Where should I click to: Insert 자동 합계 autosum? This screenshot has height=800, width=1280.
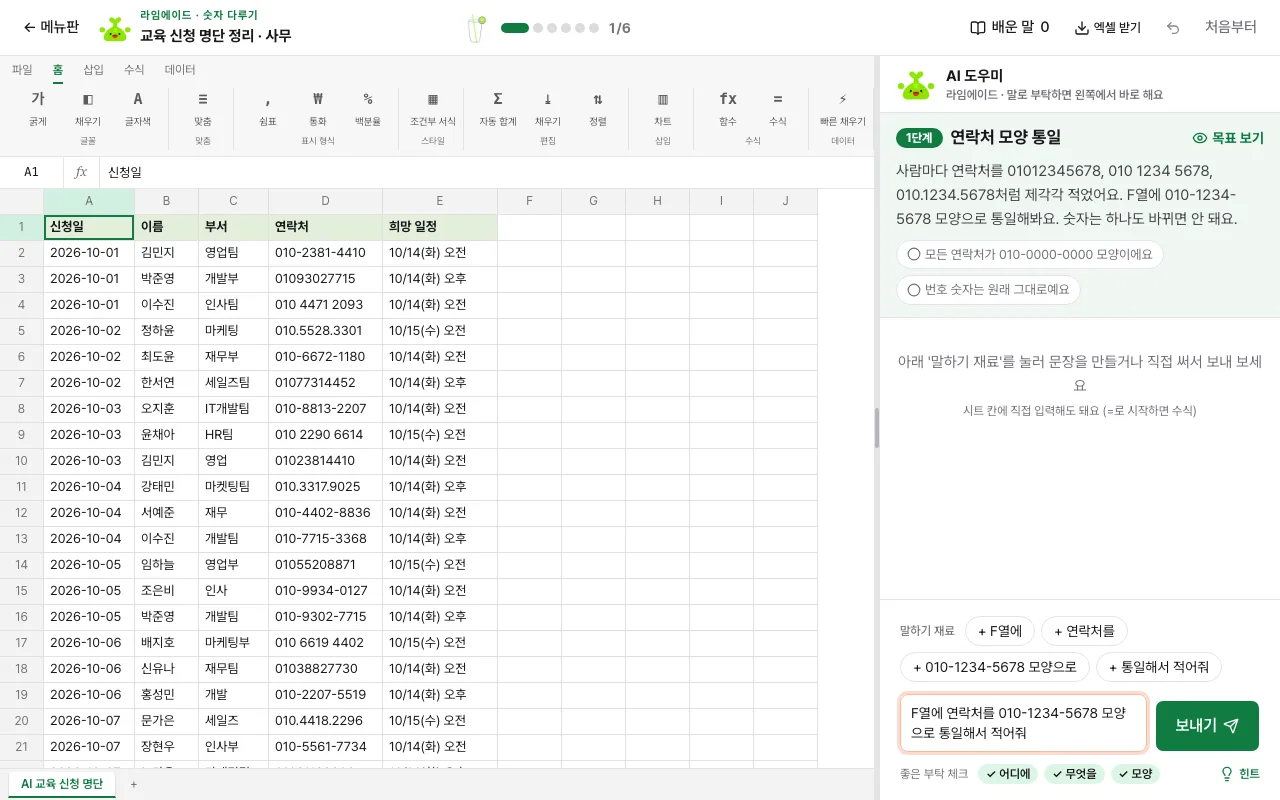[x=498, y=108]
